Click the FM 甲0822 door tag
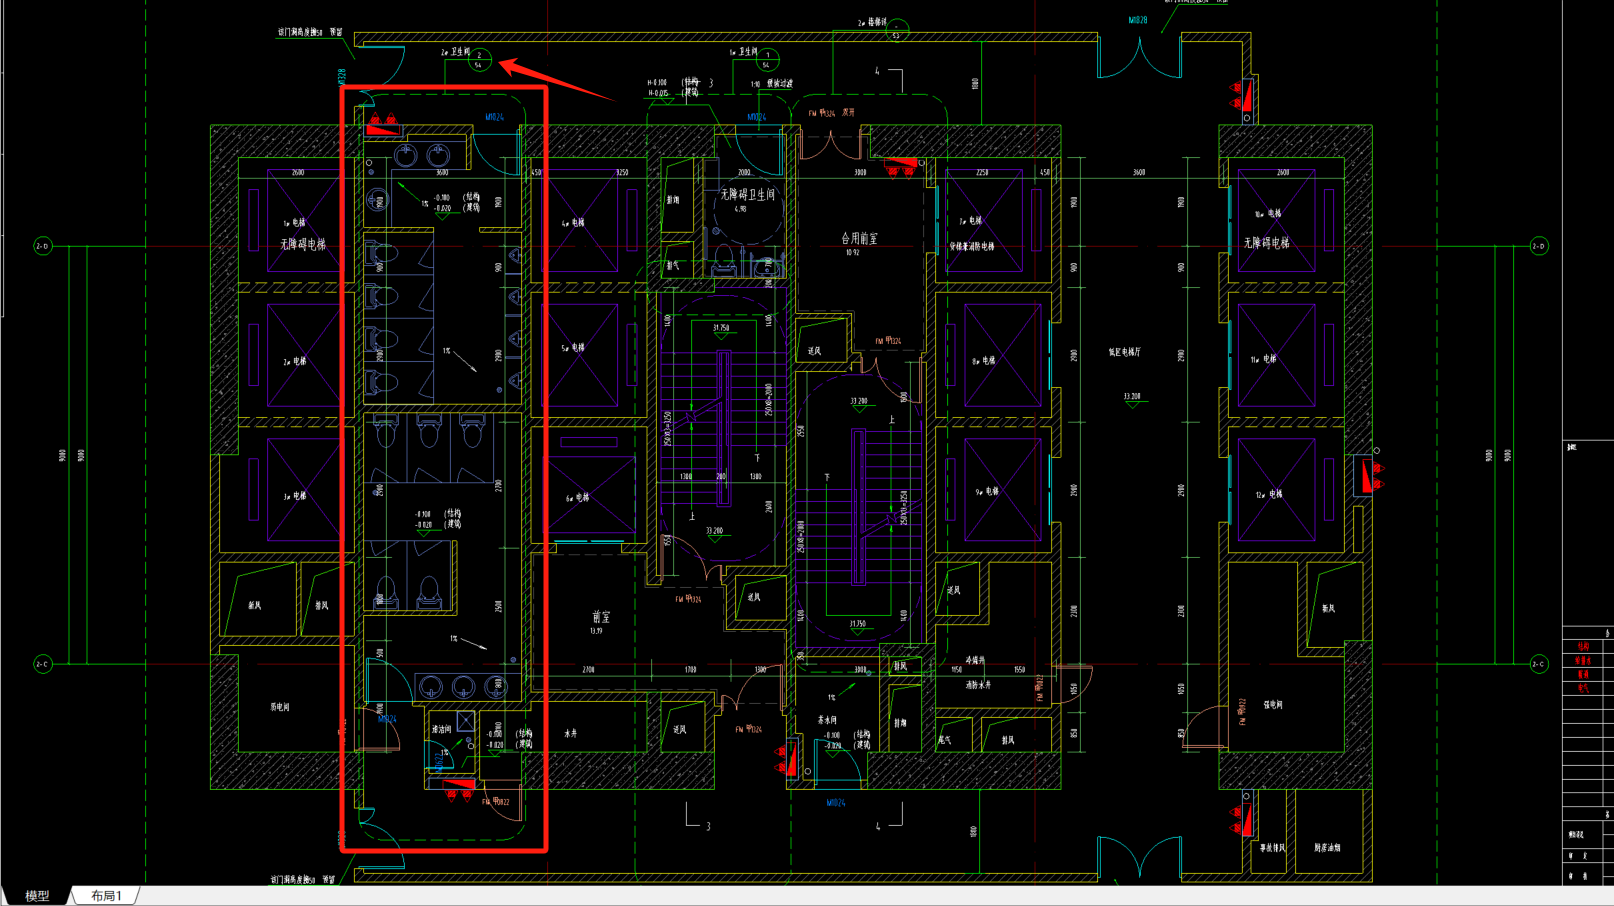This screenshot has width=1614, height=906. click(497, 802)
